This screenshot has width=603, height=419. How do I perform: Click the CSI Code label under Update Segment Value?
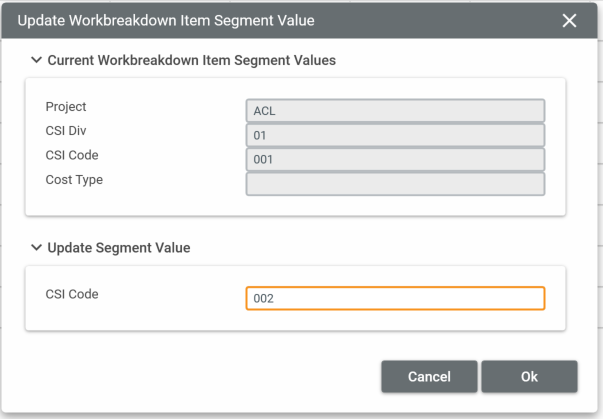click(72, 294)
